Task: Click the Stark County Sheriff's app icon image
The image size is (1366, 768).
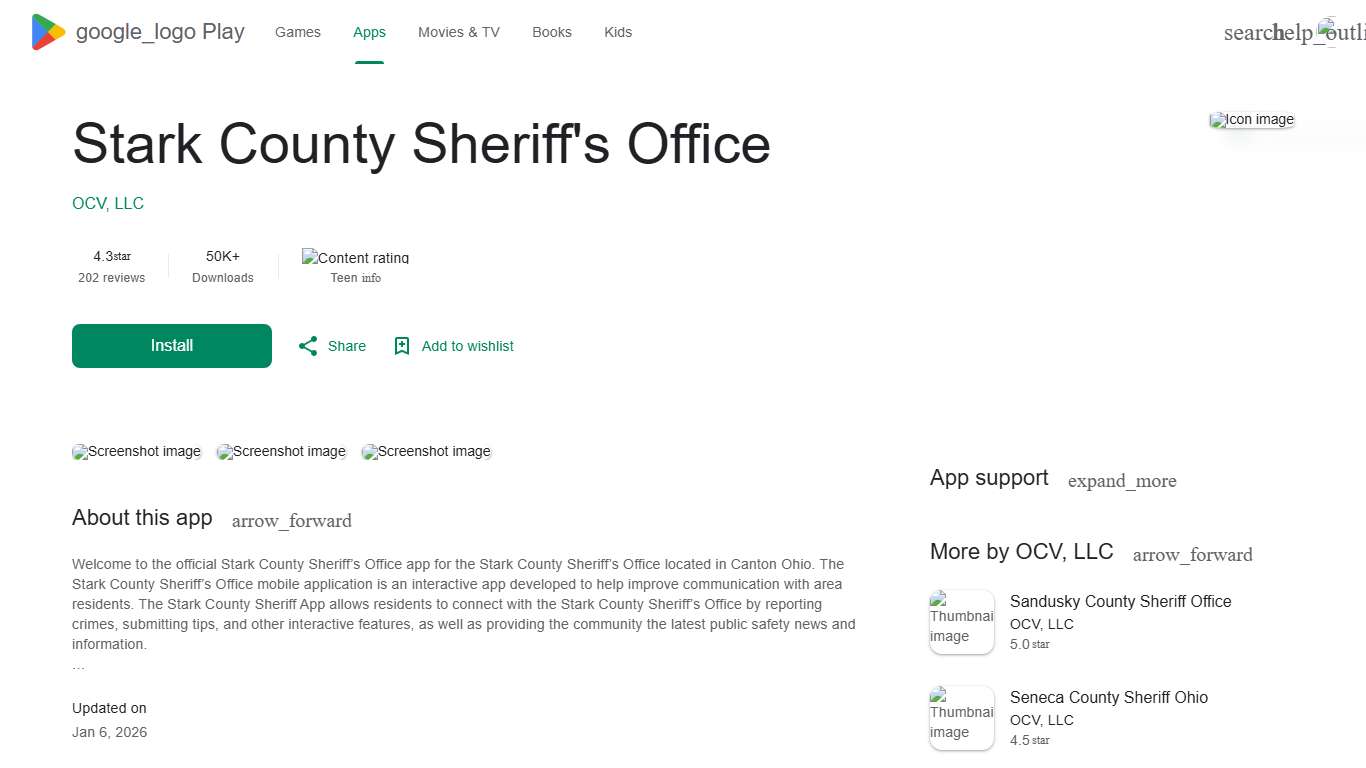Action: coord(1251,119)
